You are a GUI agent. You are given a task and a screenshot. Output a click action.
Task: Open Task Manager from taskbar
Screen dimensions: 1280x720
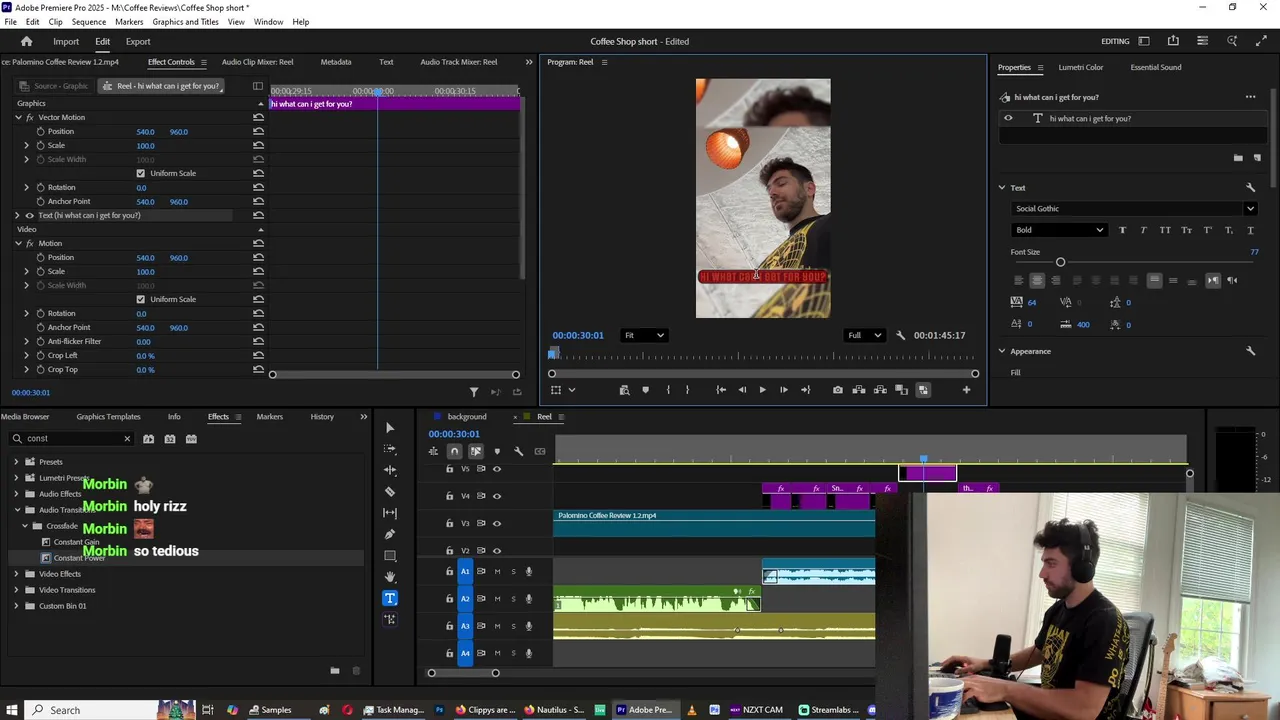(x=394, y=710)
